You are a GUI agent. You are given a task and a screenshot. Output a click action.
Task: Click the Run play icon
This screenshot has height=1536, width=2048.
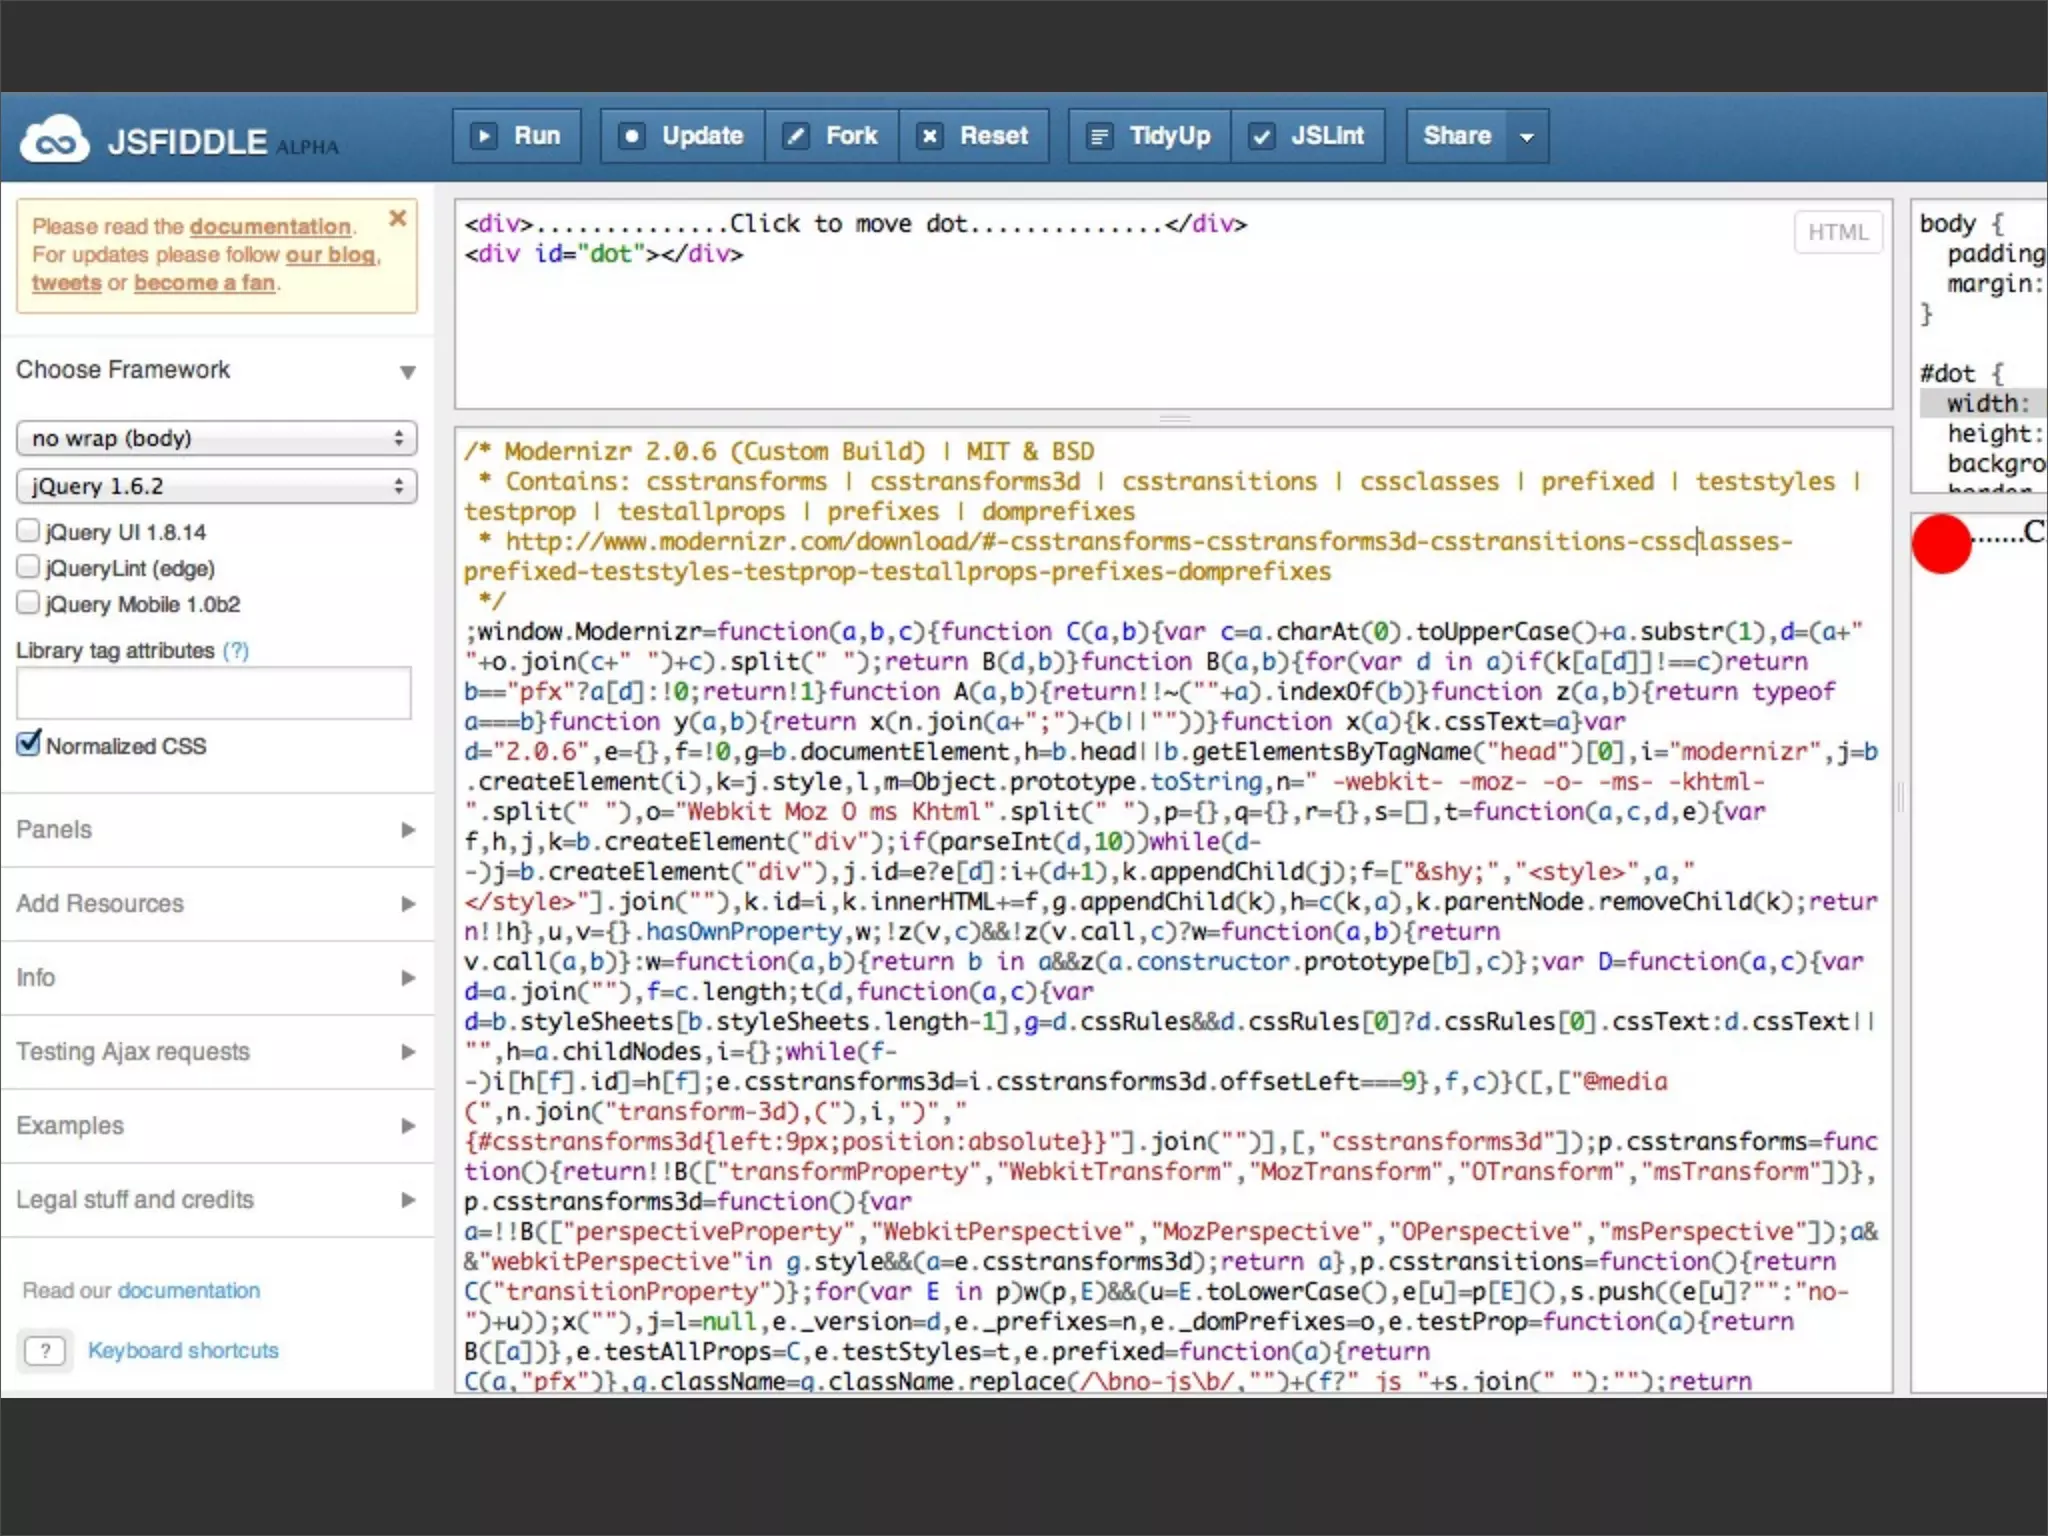(484, 136)
